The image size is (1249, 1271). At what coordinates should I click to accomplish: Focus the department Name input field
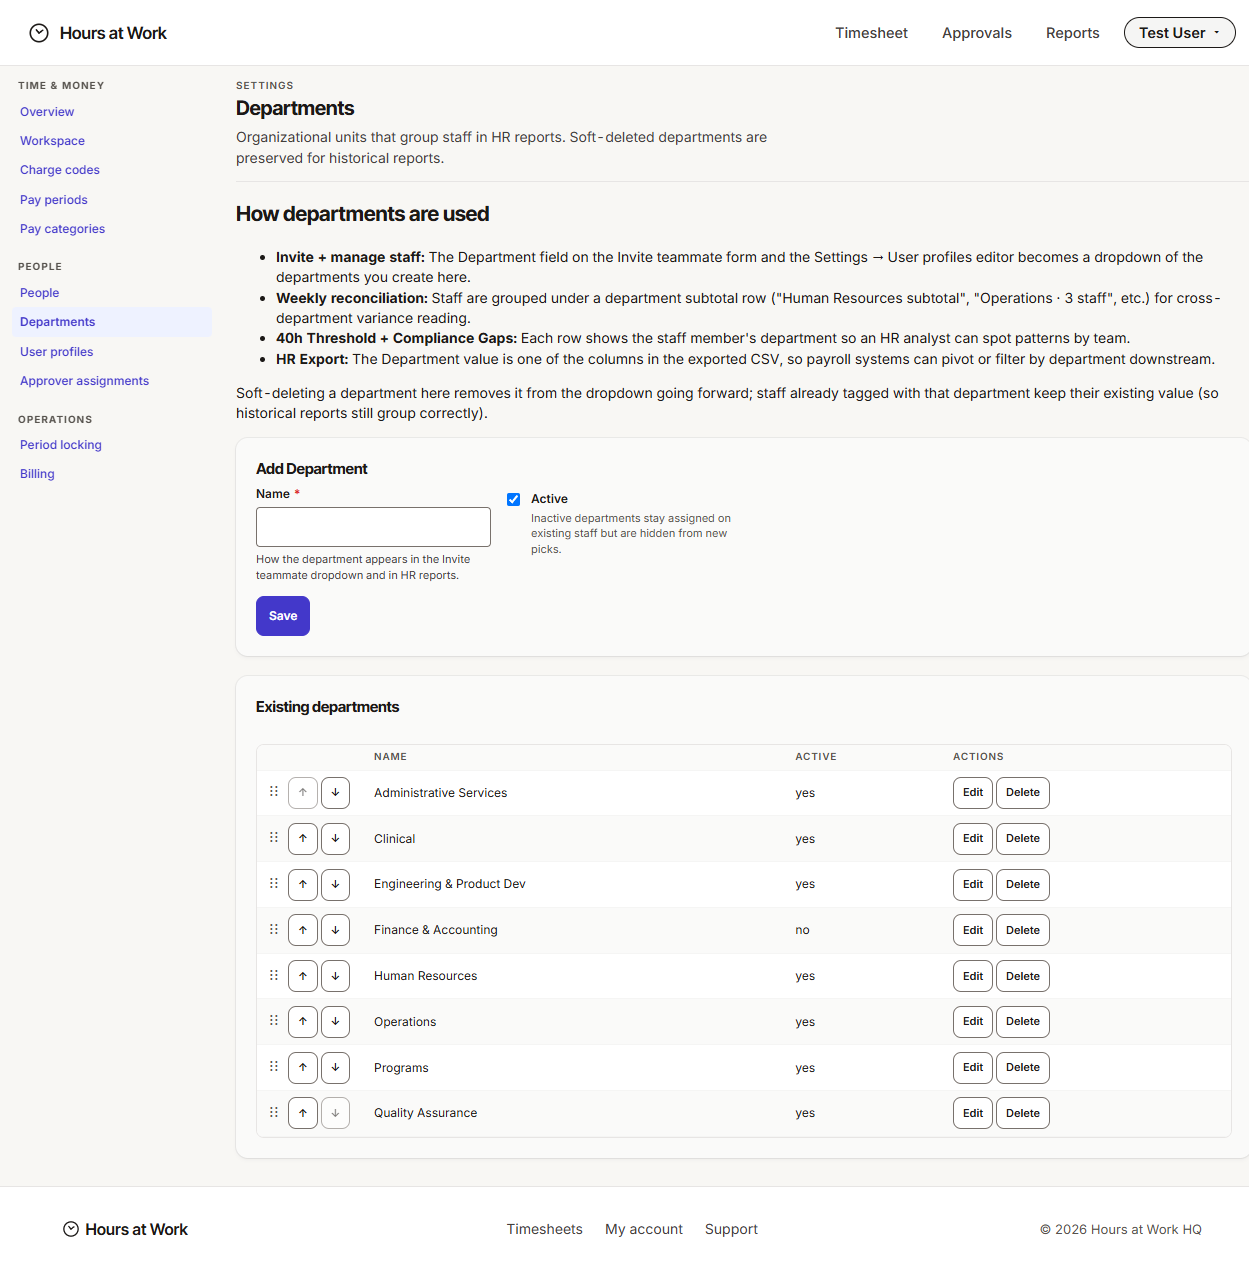[373, 527]
